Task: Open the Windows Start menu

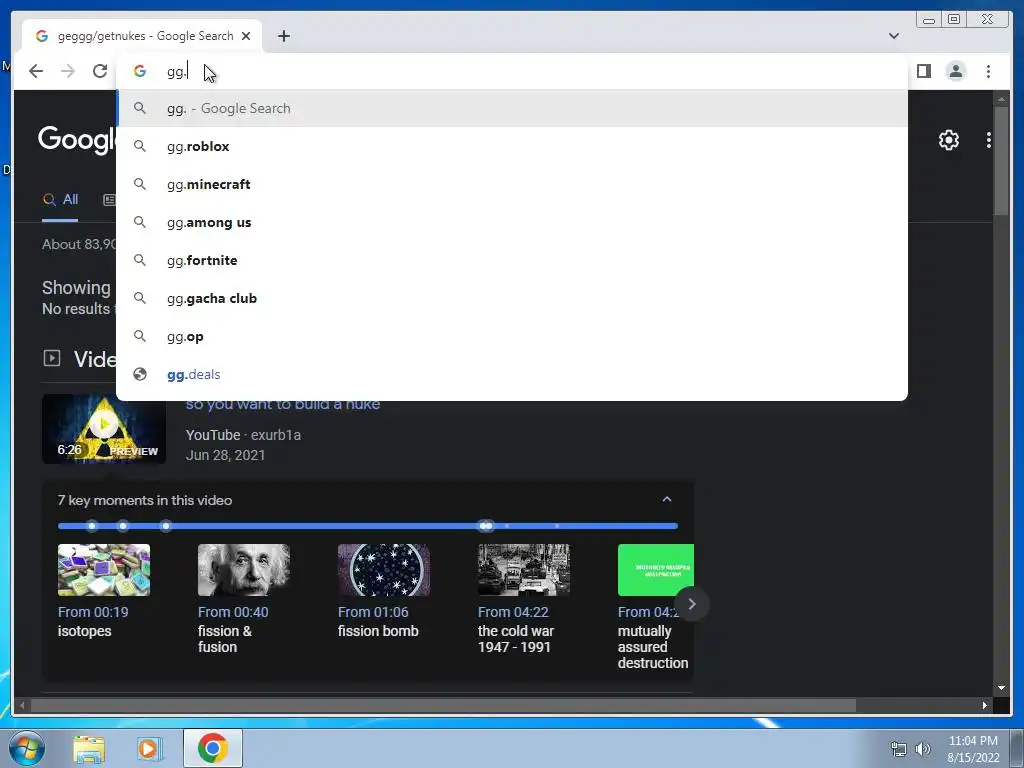Action: tap(27, 748)
